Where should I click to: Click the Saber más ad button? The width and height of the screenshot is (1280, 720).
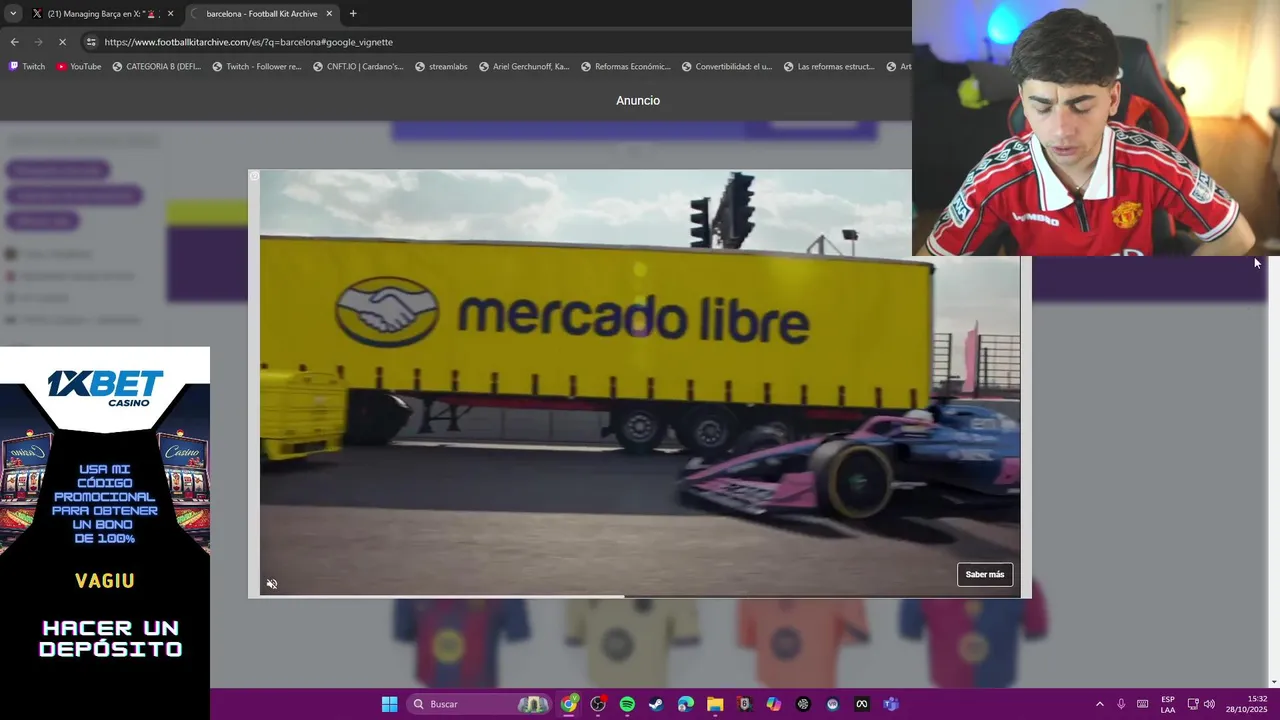tap(985, 575)
